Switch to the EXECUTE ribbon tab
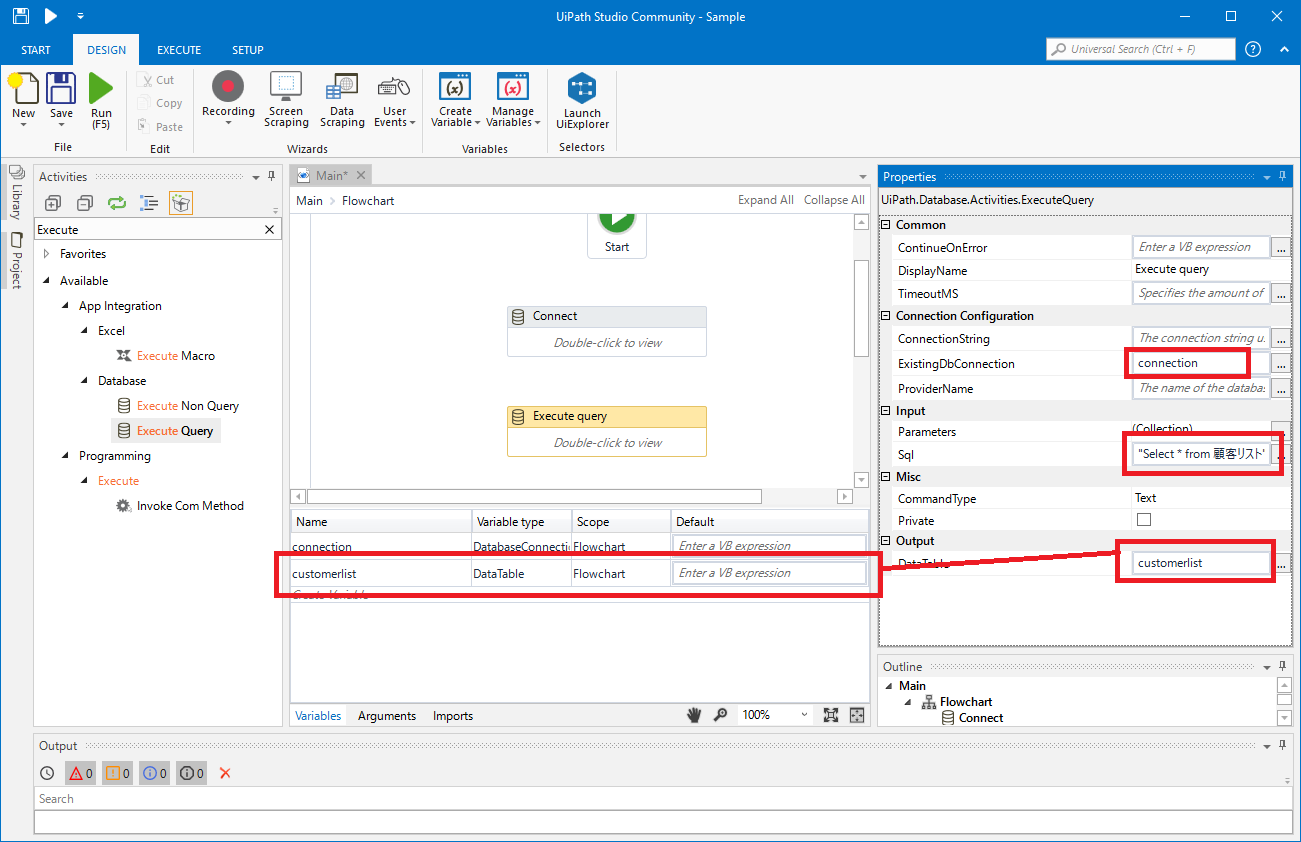The width and height of the screenshot is (1301, 842). pos(179,50)
